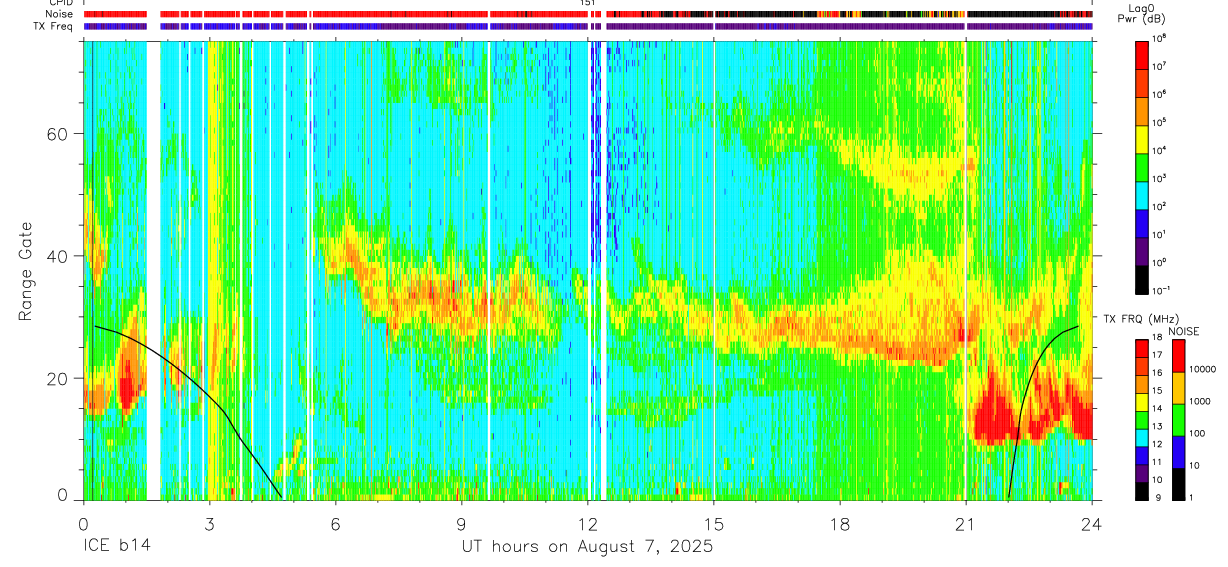Click the x-axis tick label '6'
This screenshot has height=567, width=1228.
click(335, 524)
